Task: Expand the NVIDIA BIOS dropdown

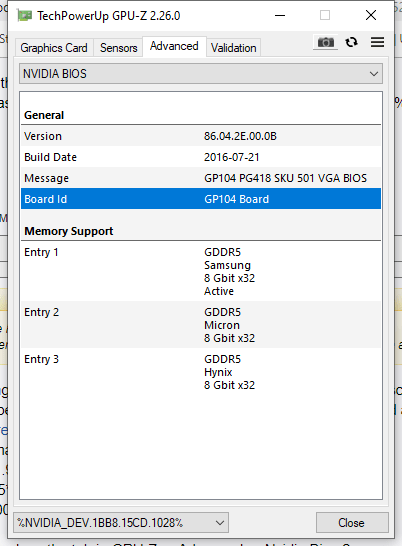Action: [x=201, y=73]
